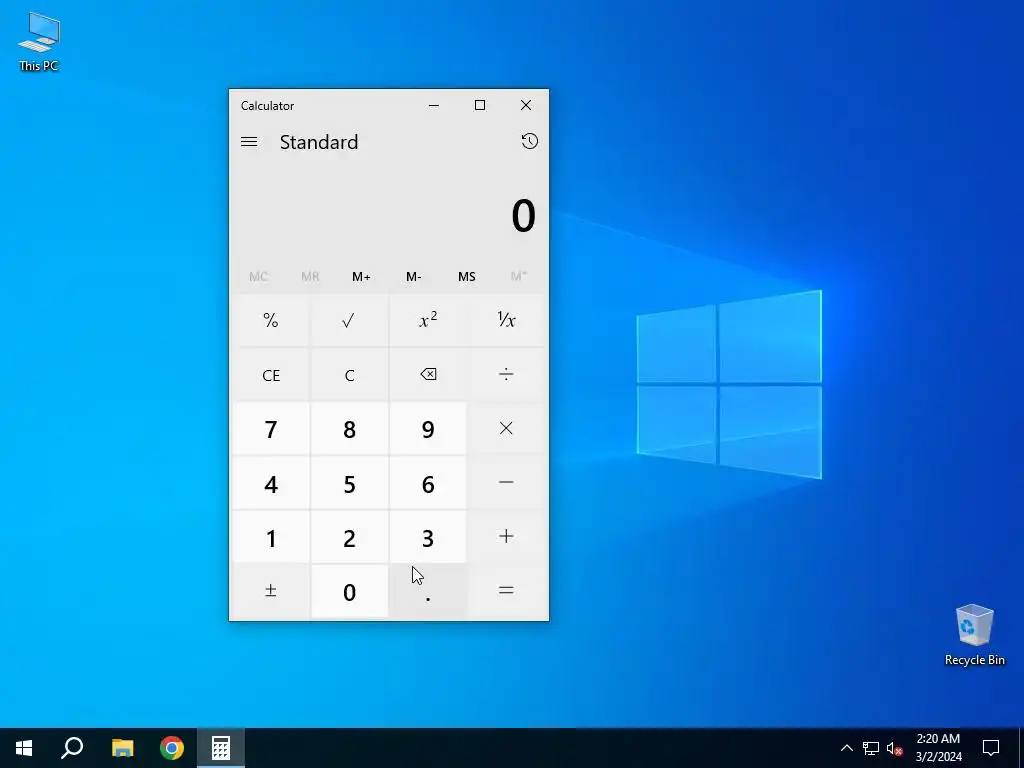The height and width of the screenshot is (768, 1024).
Task: Click the percent key
Action: click(271, 320)
